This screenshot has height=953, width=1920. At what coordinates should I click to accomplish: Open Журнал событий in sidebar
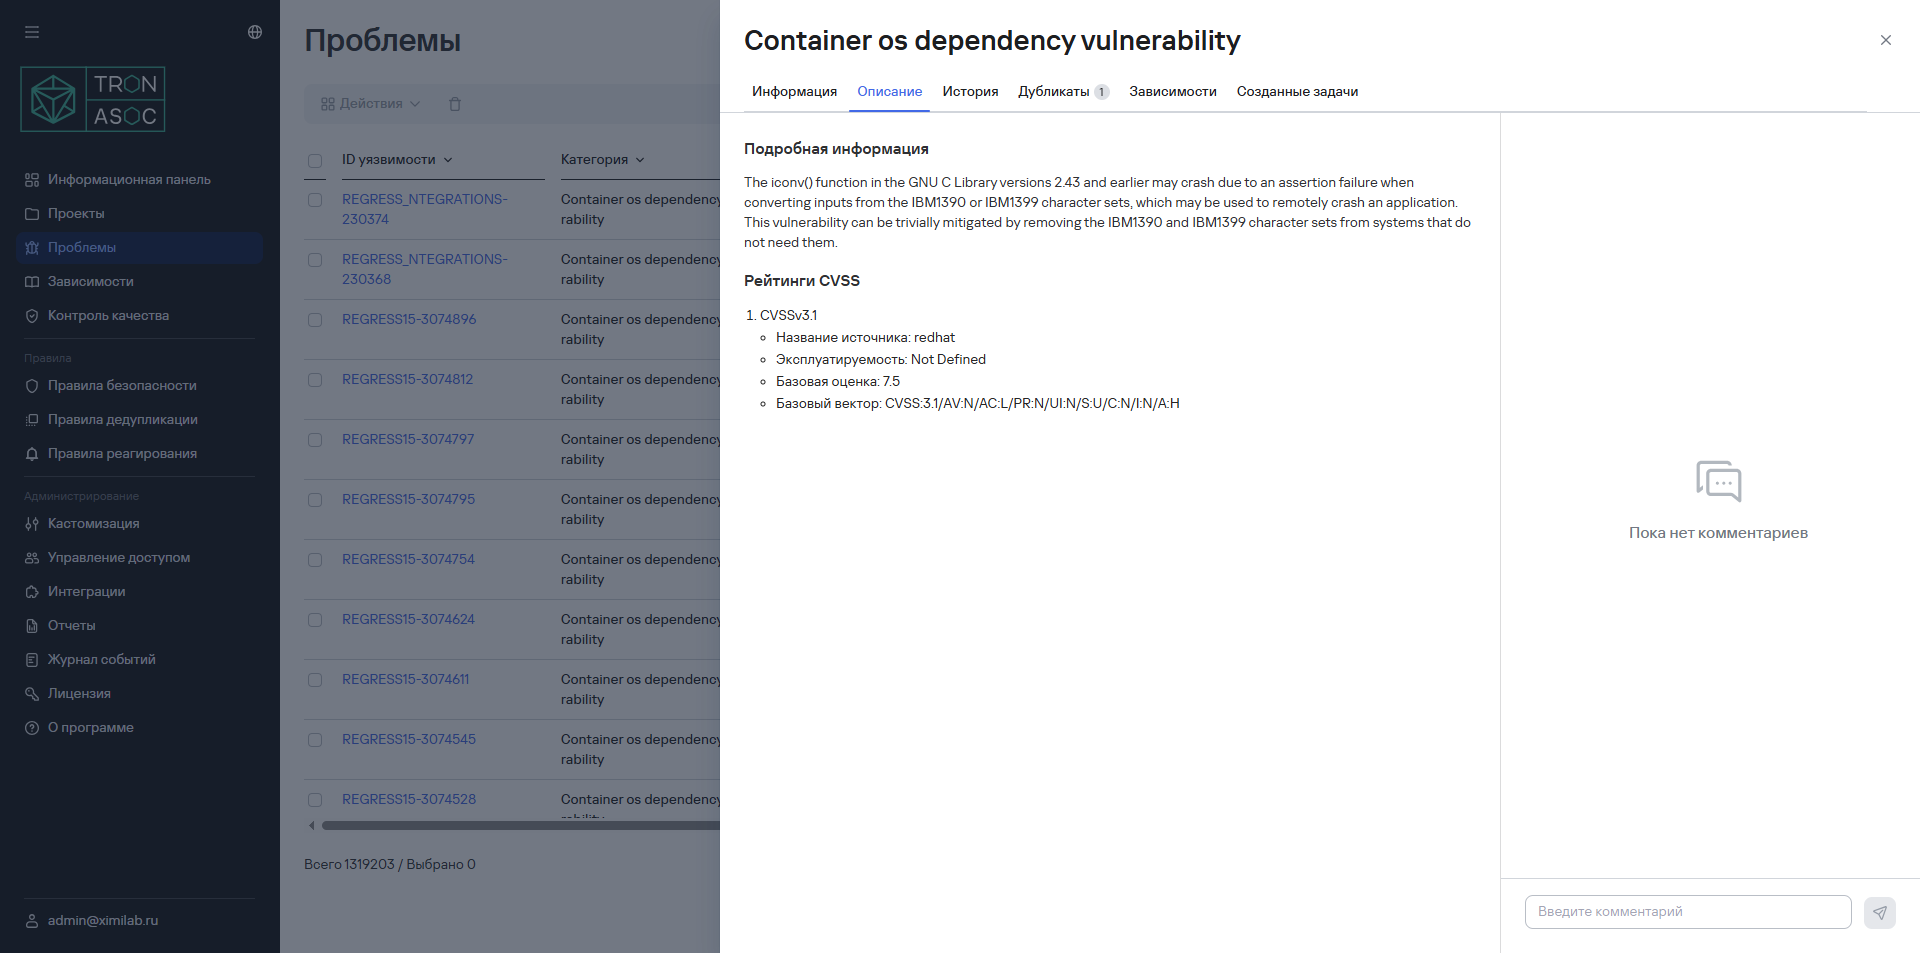pyautogui.click(x=101, y=659)
